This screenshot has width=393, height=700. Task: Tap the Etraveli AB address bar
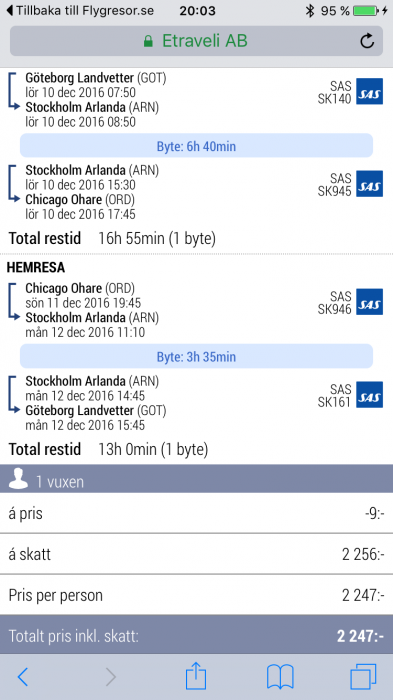tap(196, 41)
